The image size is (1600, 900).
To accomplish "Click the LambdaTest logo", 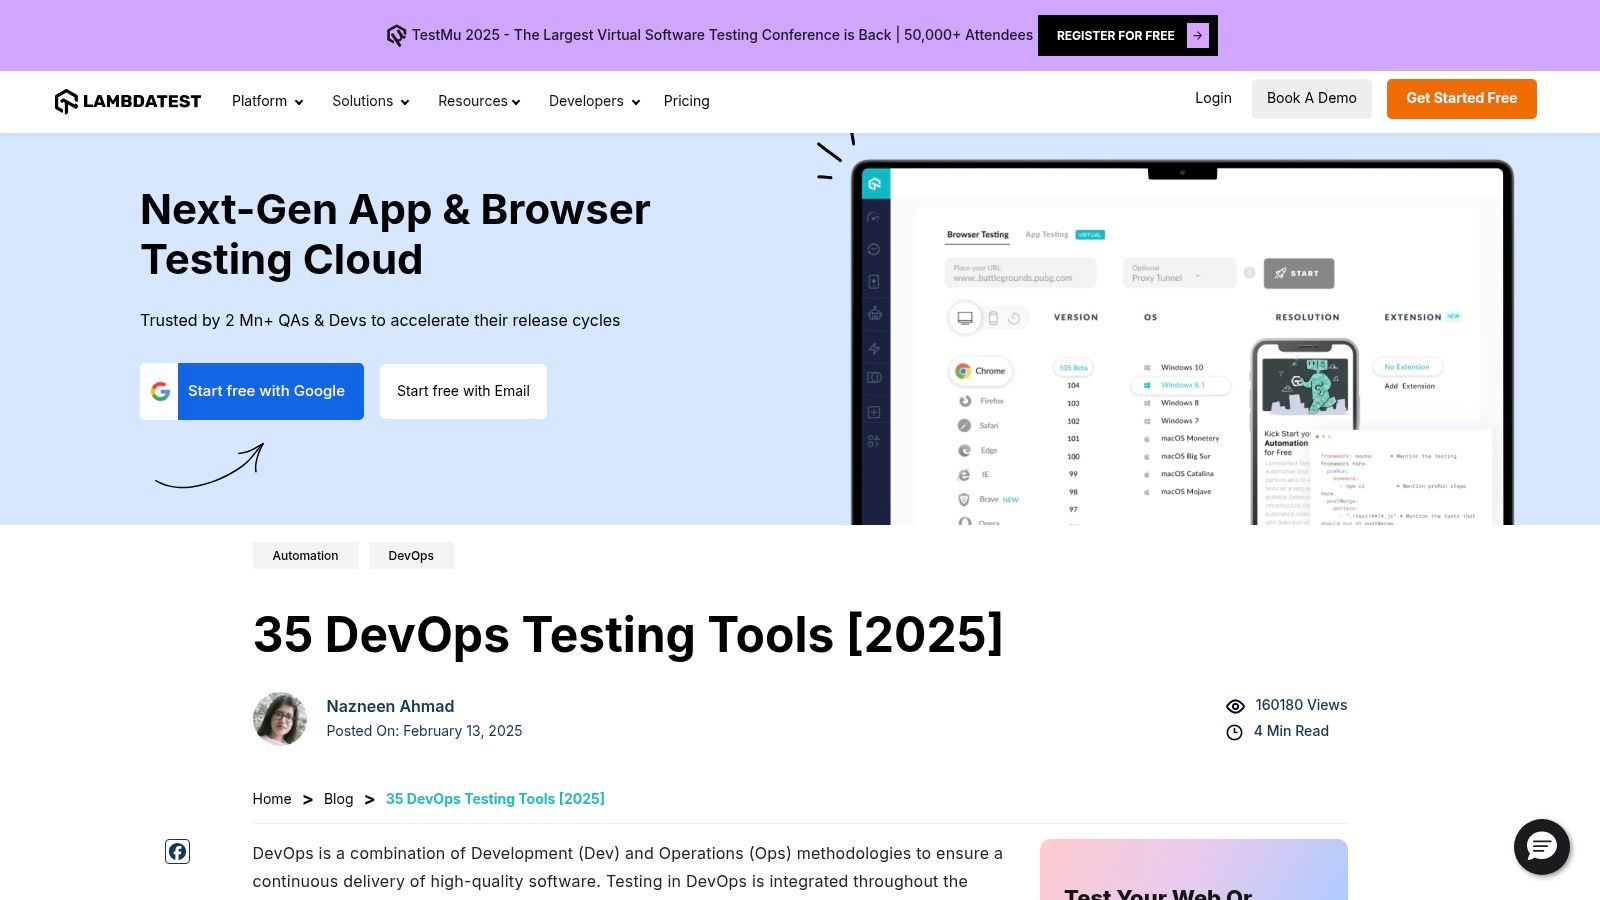I will coord(128,101).
